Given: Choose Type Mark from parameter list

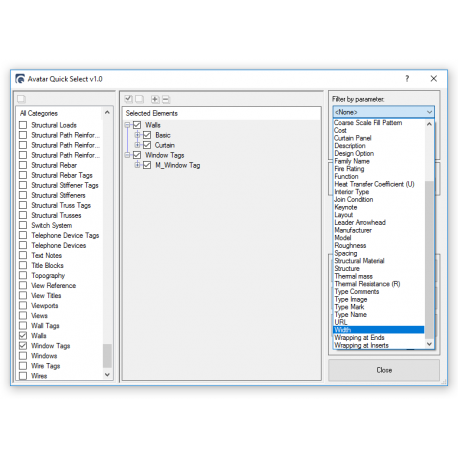Looking at the screenshot, I should tap(349, 307).
